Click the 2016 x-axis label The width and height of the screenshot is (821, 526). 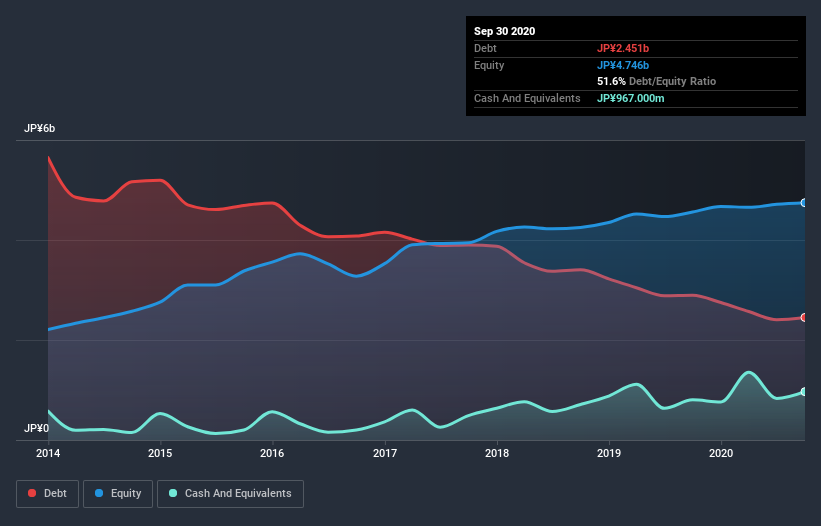click(272, 453)
